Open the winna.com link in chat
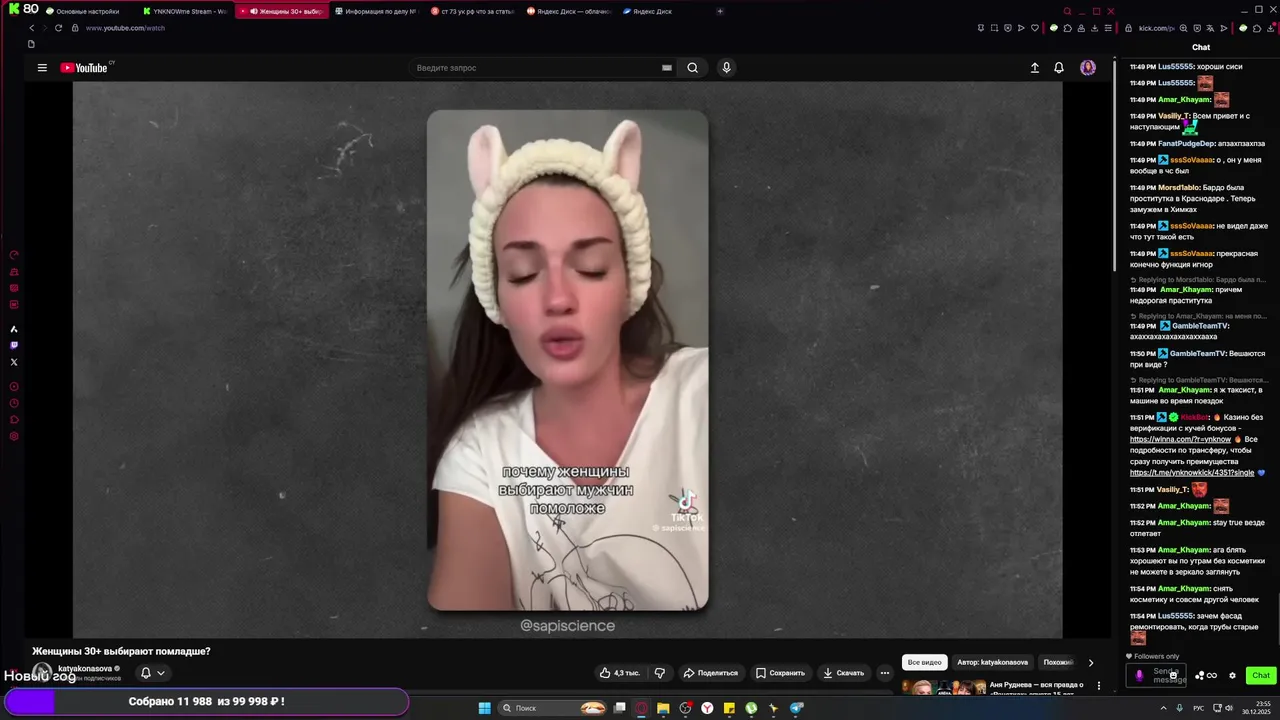This screenshot has width=1280, height=720. coord(1180,439)
